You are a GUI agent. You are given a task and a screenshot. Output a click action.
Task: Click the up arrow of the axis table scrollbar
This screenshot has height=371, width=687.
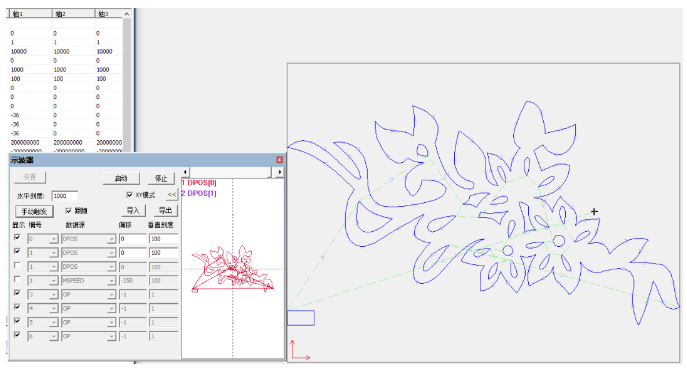[x=127, y=14]
